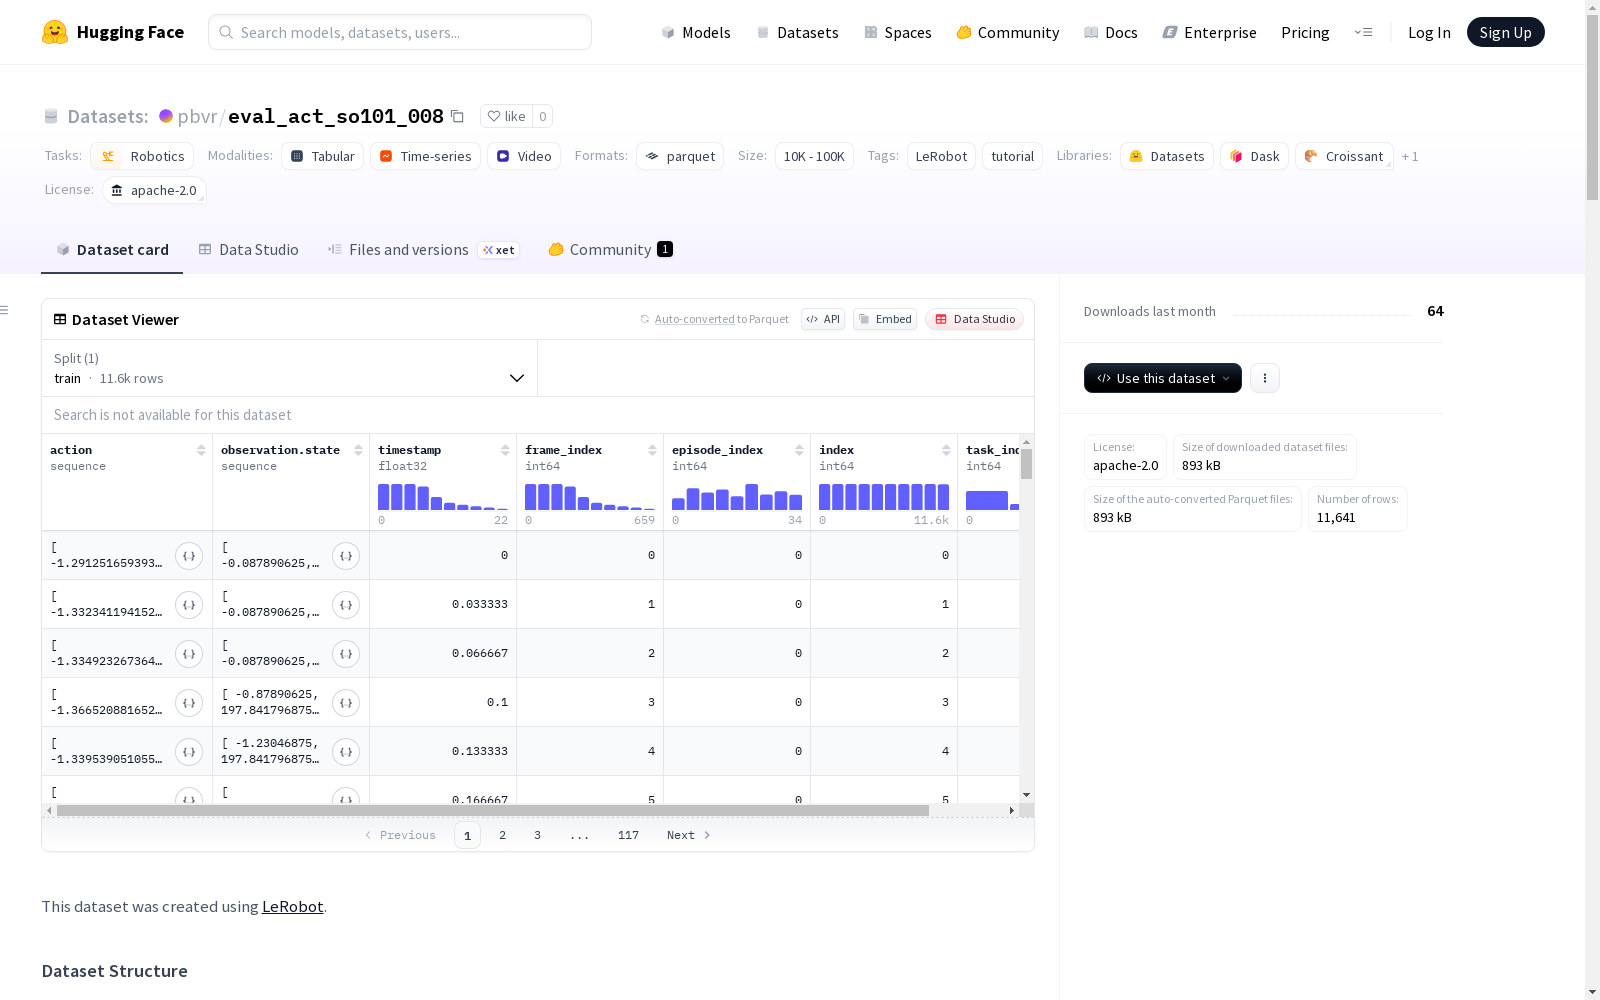Copy dataset name with copy icon

(457, 116)
